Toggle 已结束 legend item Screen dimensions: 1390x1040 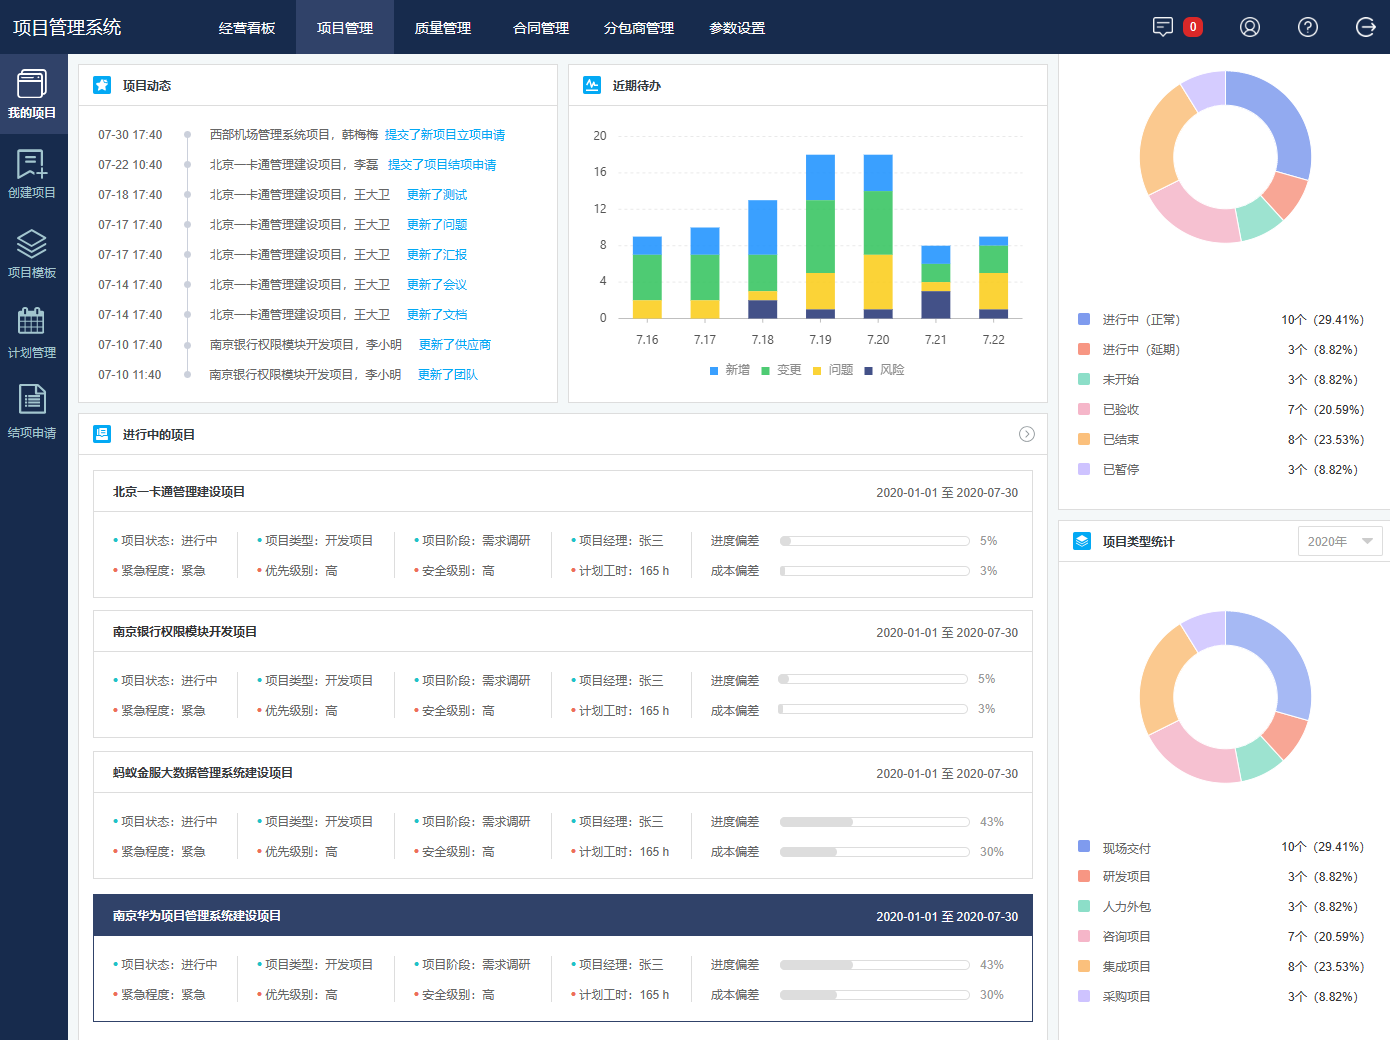1109,440
